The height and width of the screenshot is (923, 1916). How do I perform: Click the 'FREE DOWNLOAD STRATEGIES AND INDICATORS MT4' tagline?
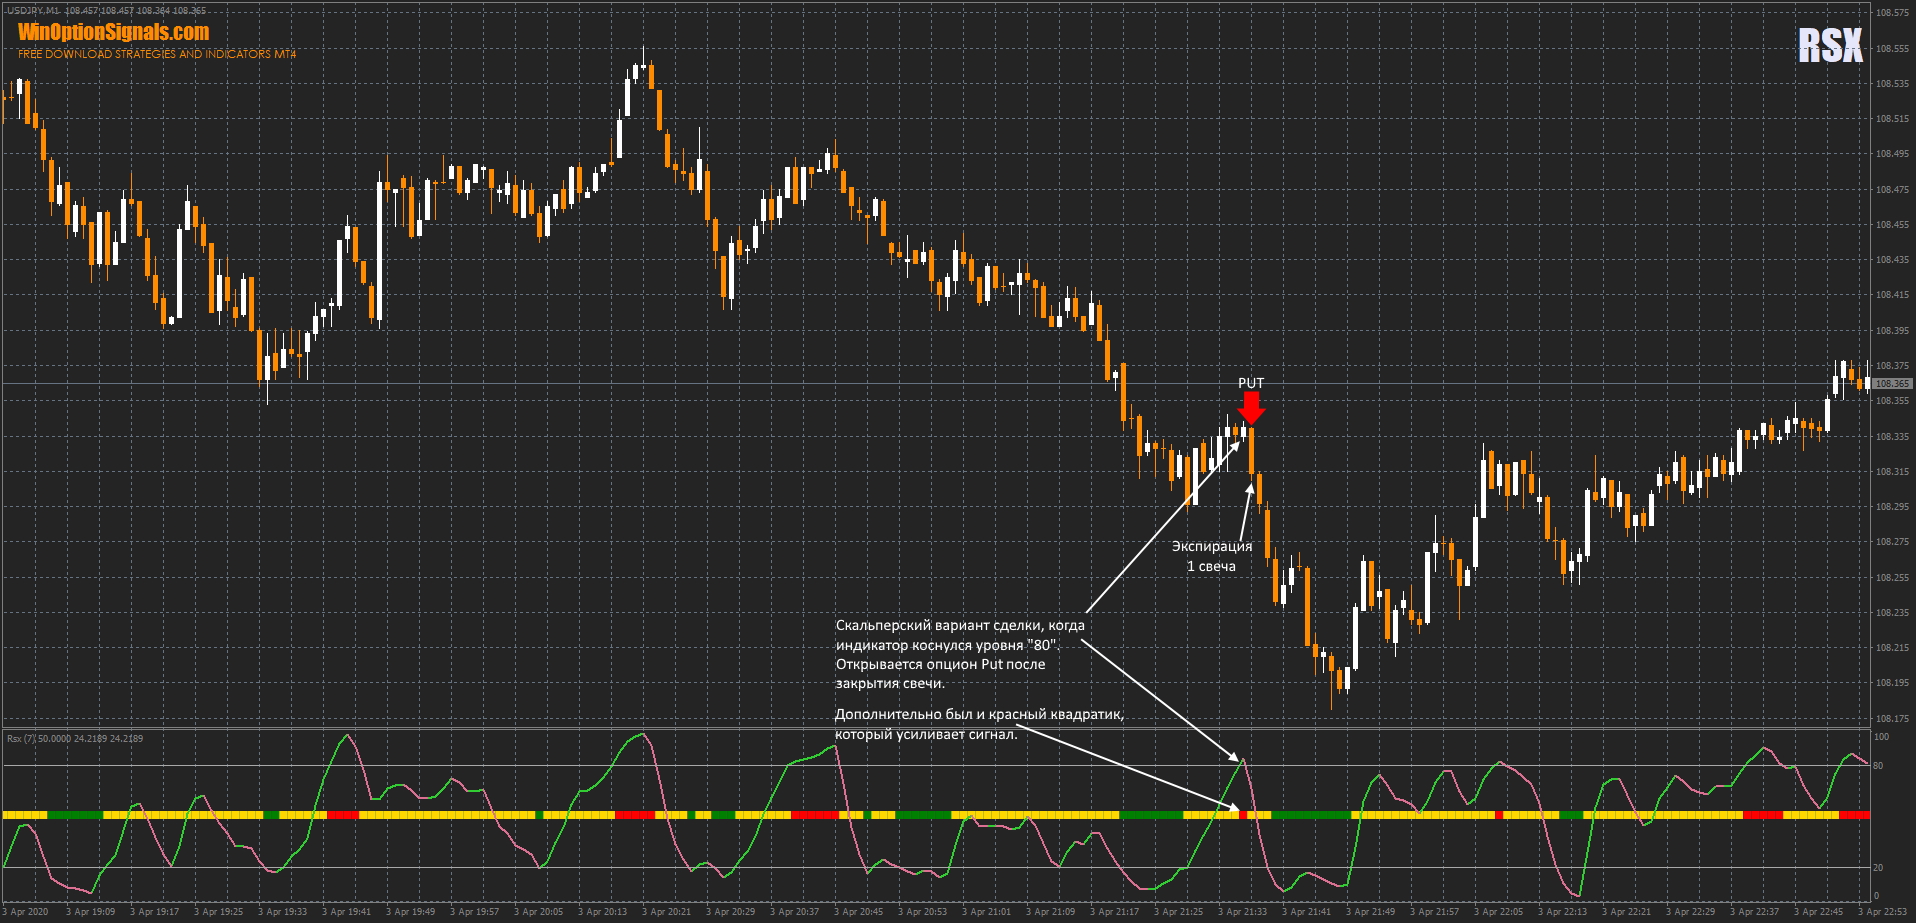[157, 54]
